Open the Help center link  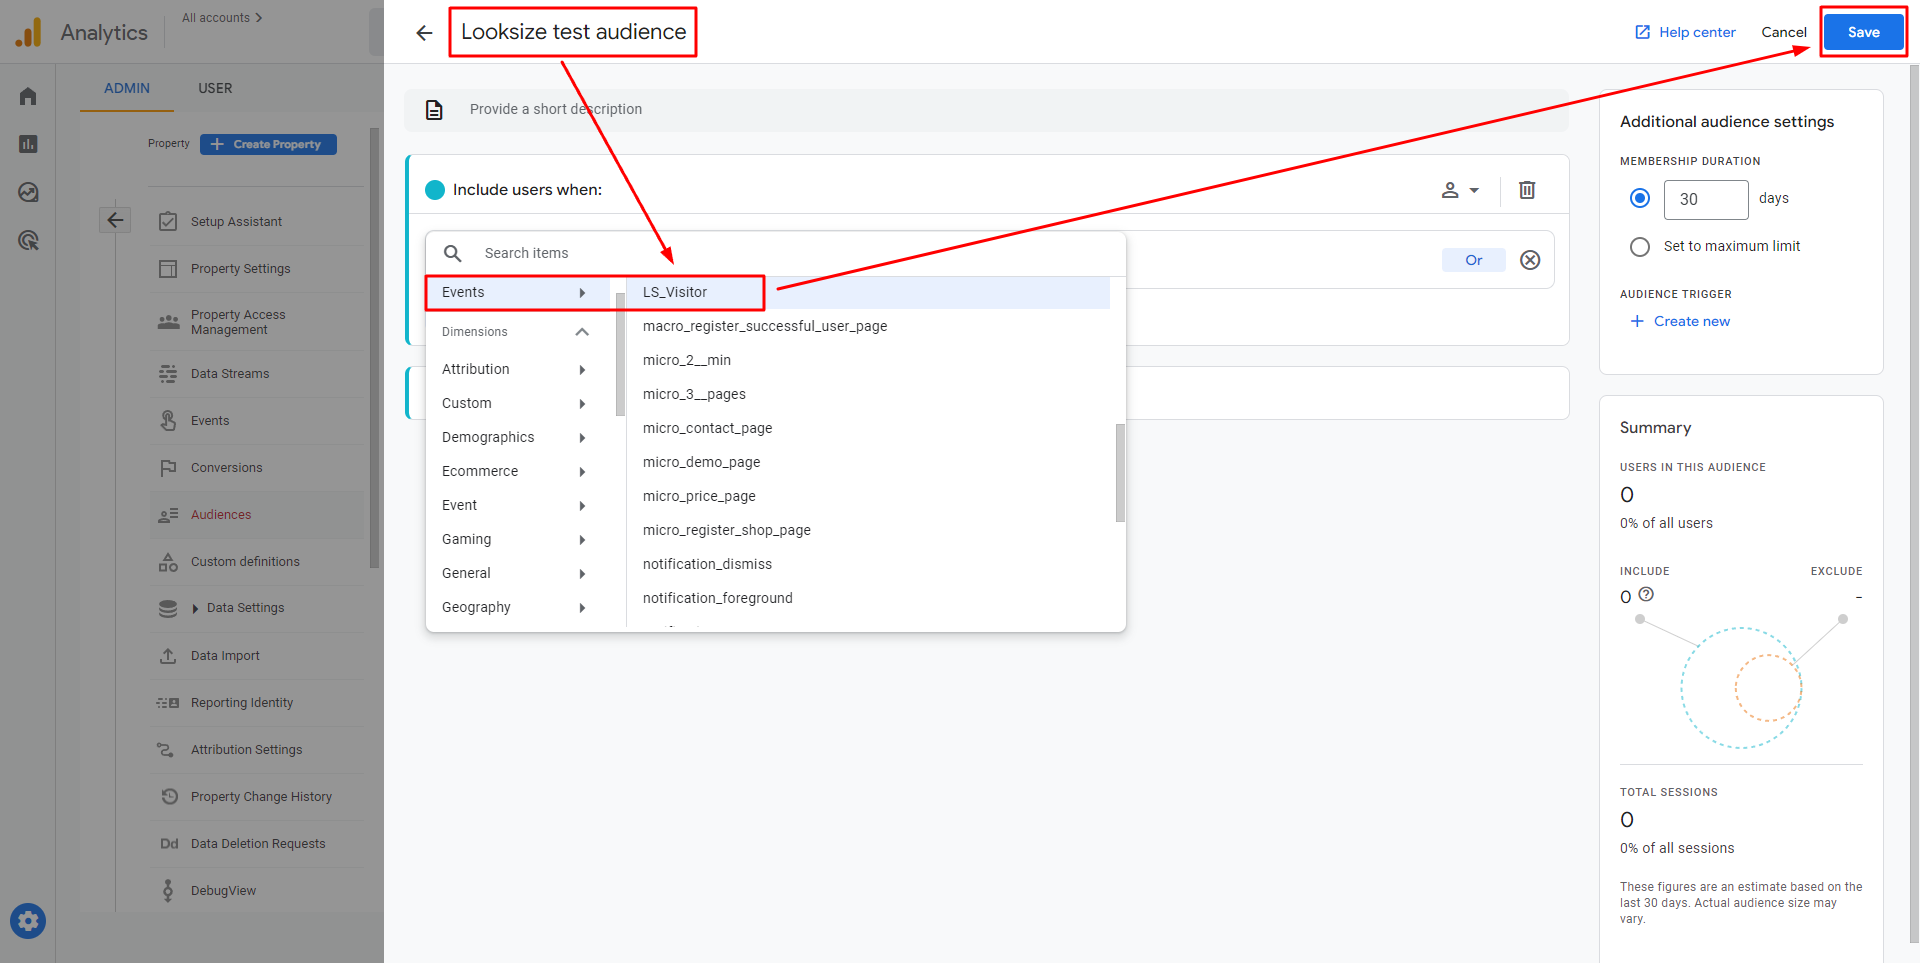point(1685,33)
